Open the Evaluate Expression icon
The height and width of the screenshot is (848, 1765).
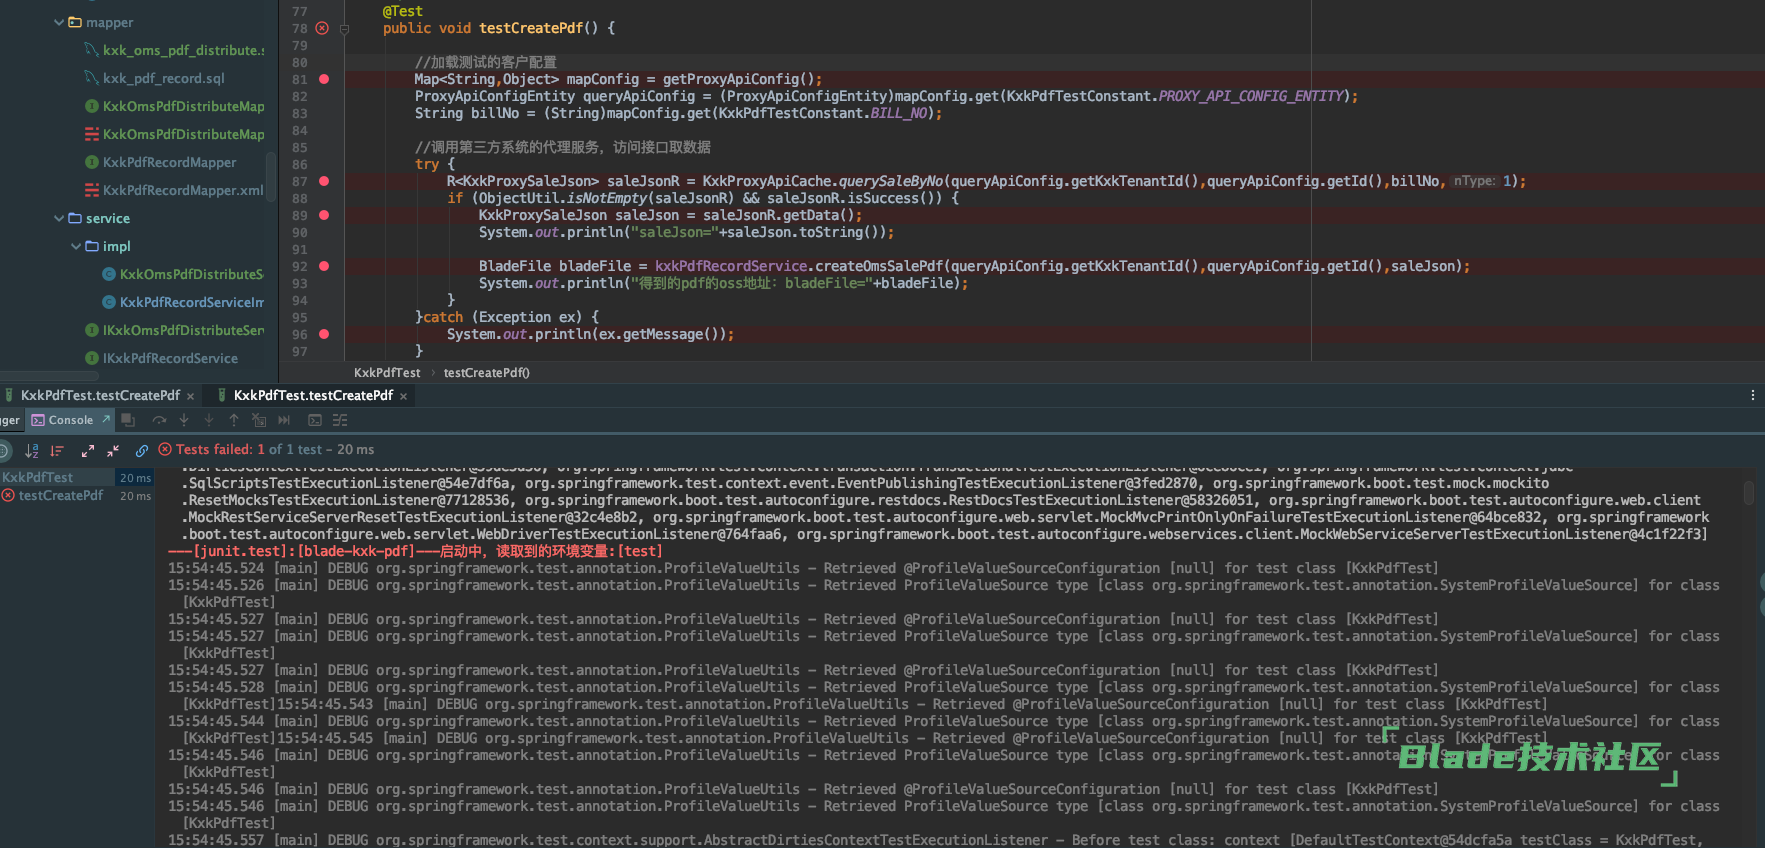[x=315, y=420]
